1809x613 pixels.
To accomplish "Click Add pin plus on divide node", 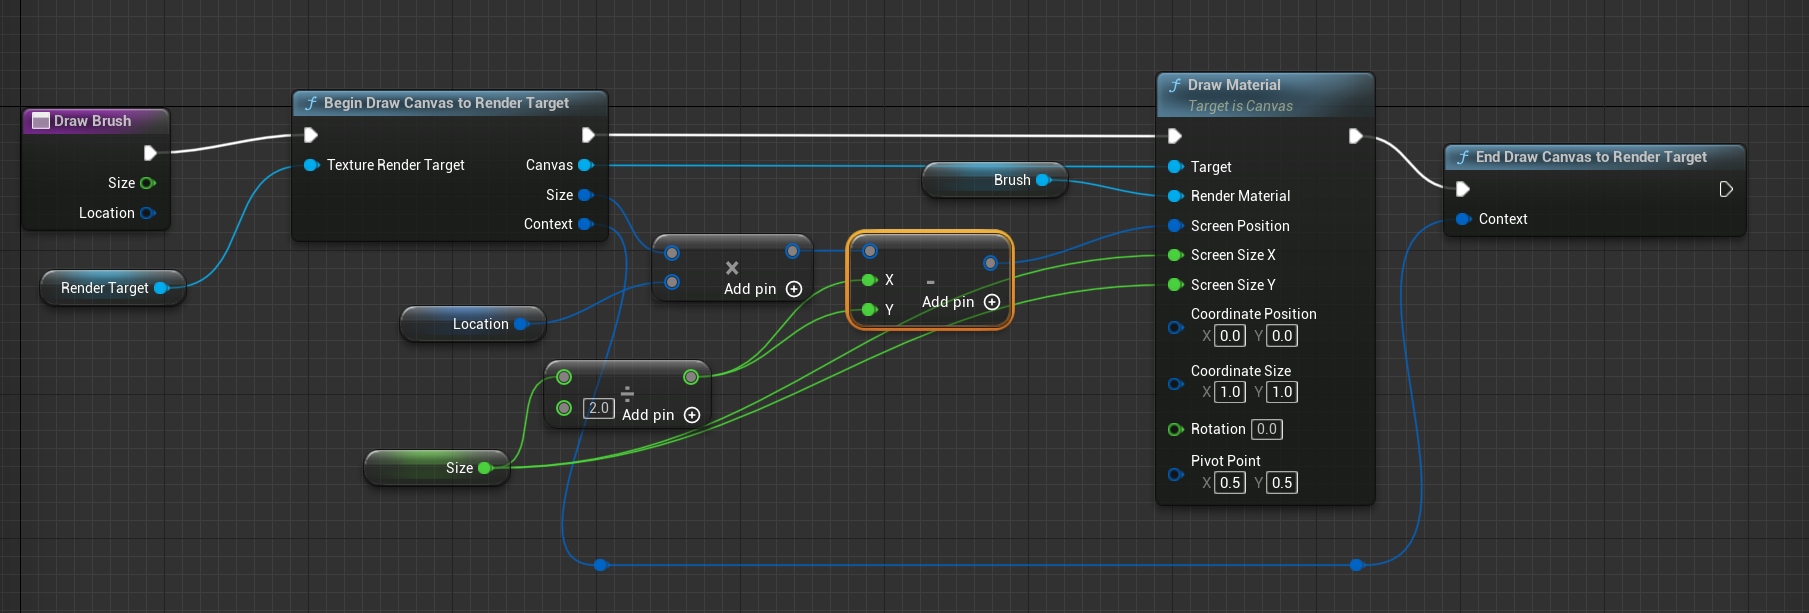I will point(692,415).
